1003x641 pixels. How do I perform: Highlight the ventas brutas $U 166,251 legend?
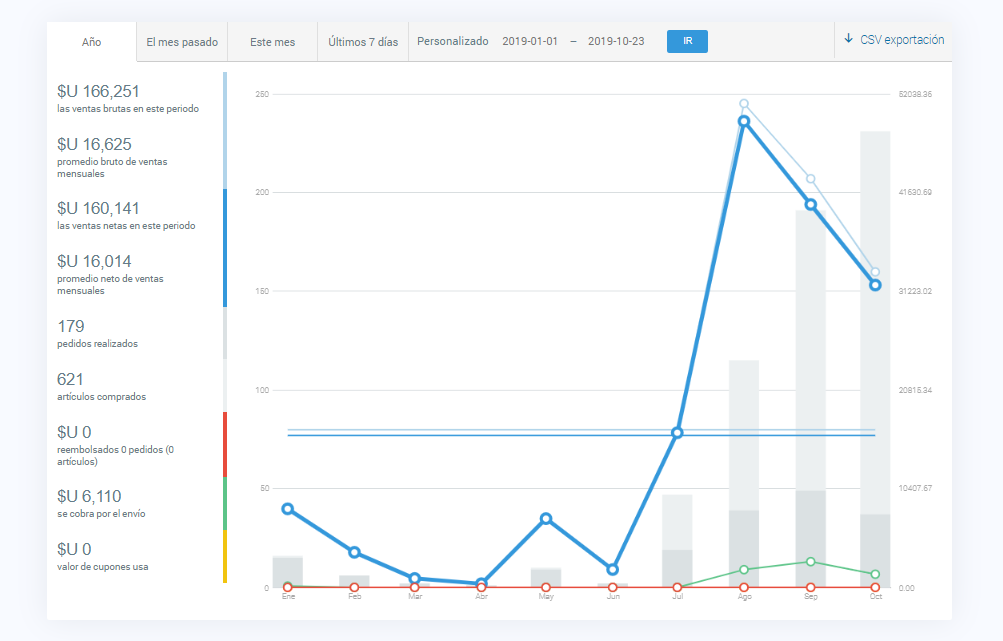(x=128, y=98)
